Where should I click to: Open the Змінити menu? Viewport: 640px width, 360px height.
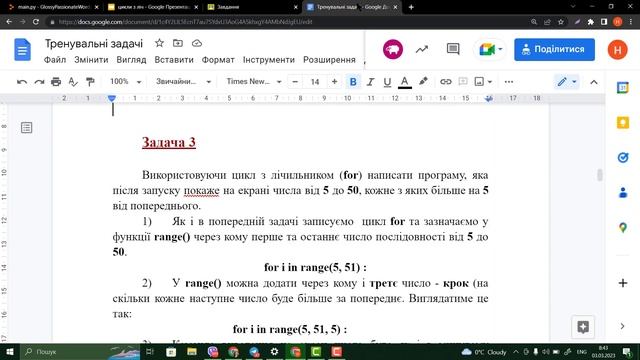tap(91, 60)
